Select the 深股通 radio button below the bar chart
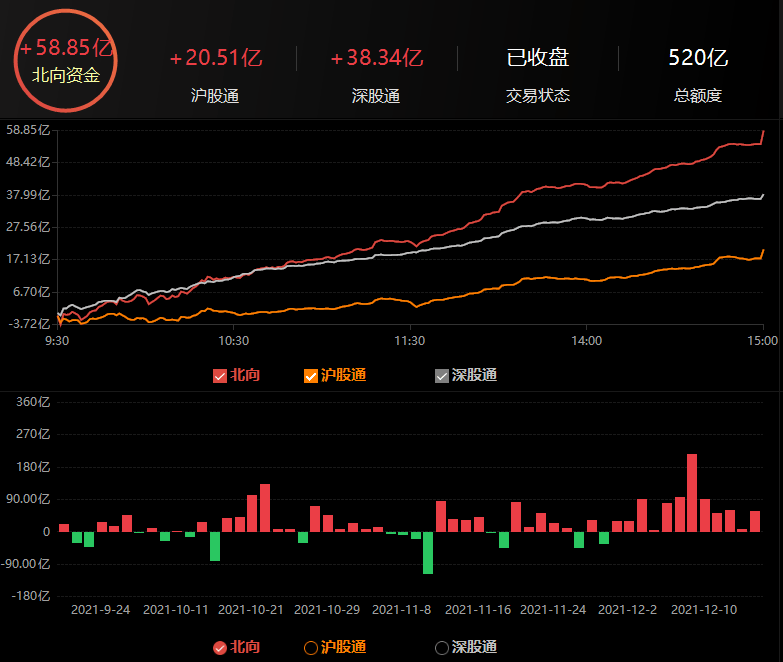 click(442, 648)
